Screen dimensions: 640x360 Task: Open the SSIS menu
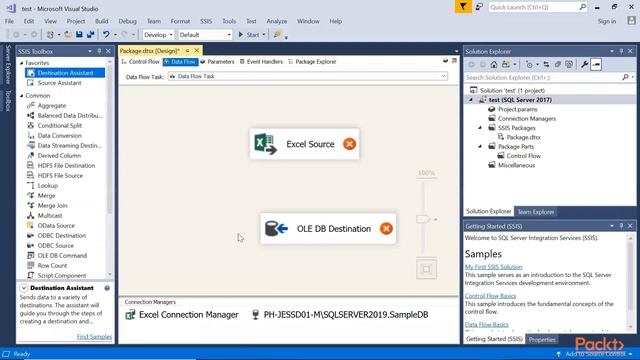coord(206,21)
